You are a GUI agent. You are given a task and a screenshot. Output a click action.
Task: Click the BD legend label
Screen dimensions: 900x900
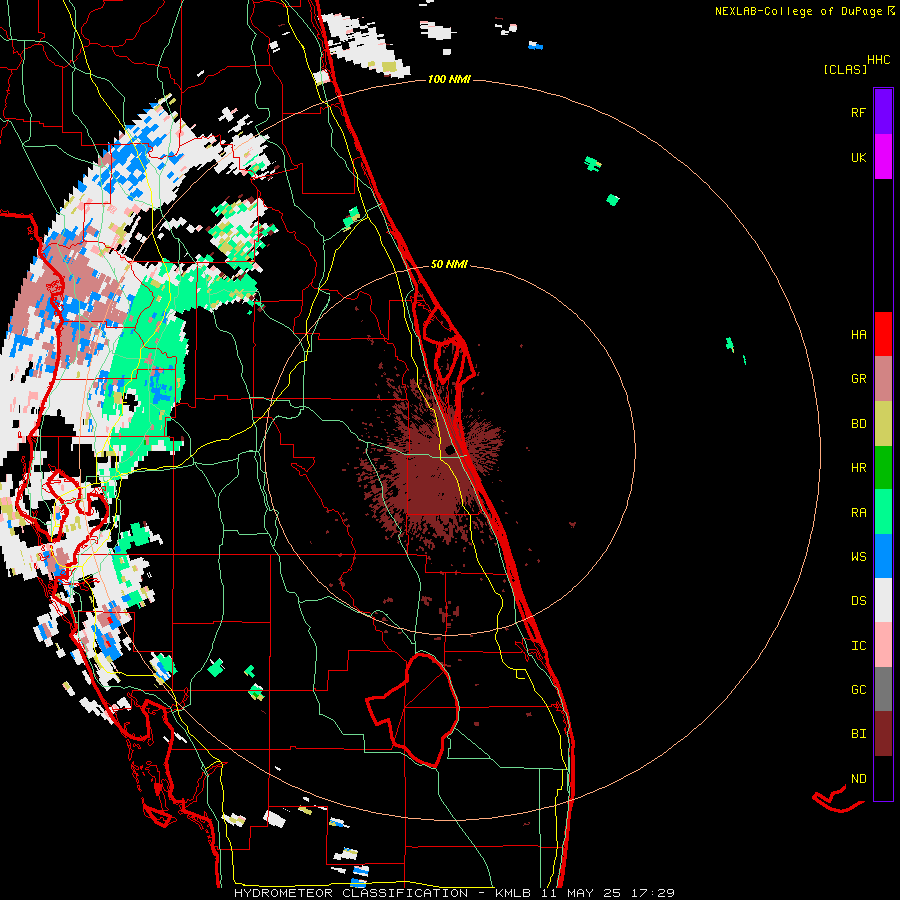click(858, 423)
